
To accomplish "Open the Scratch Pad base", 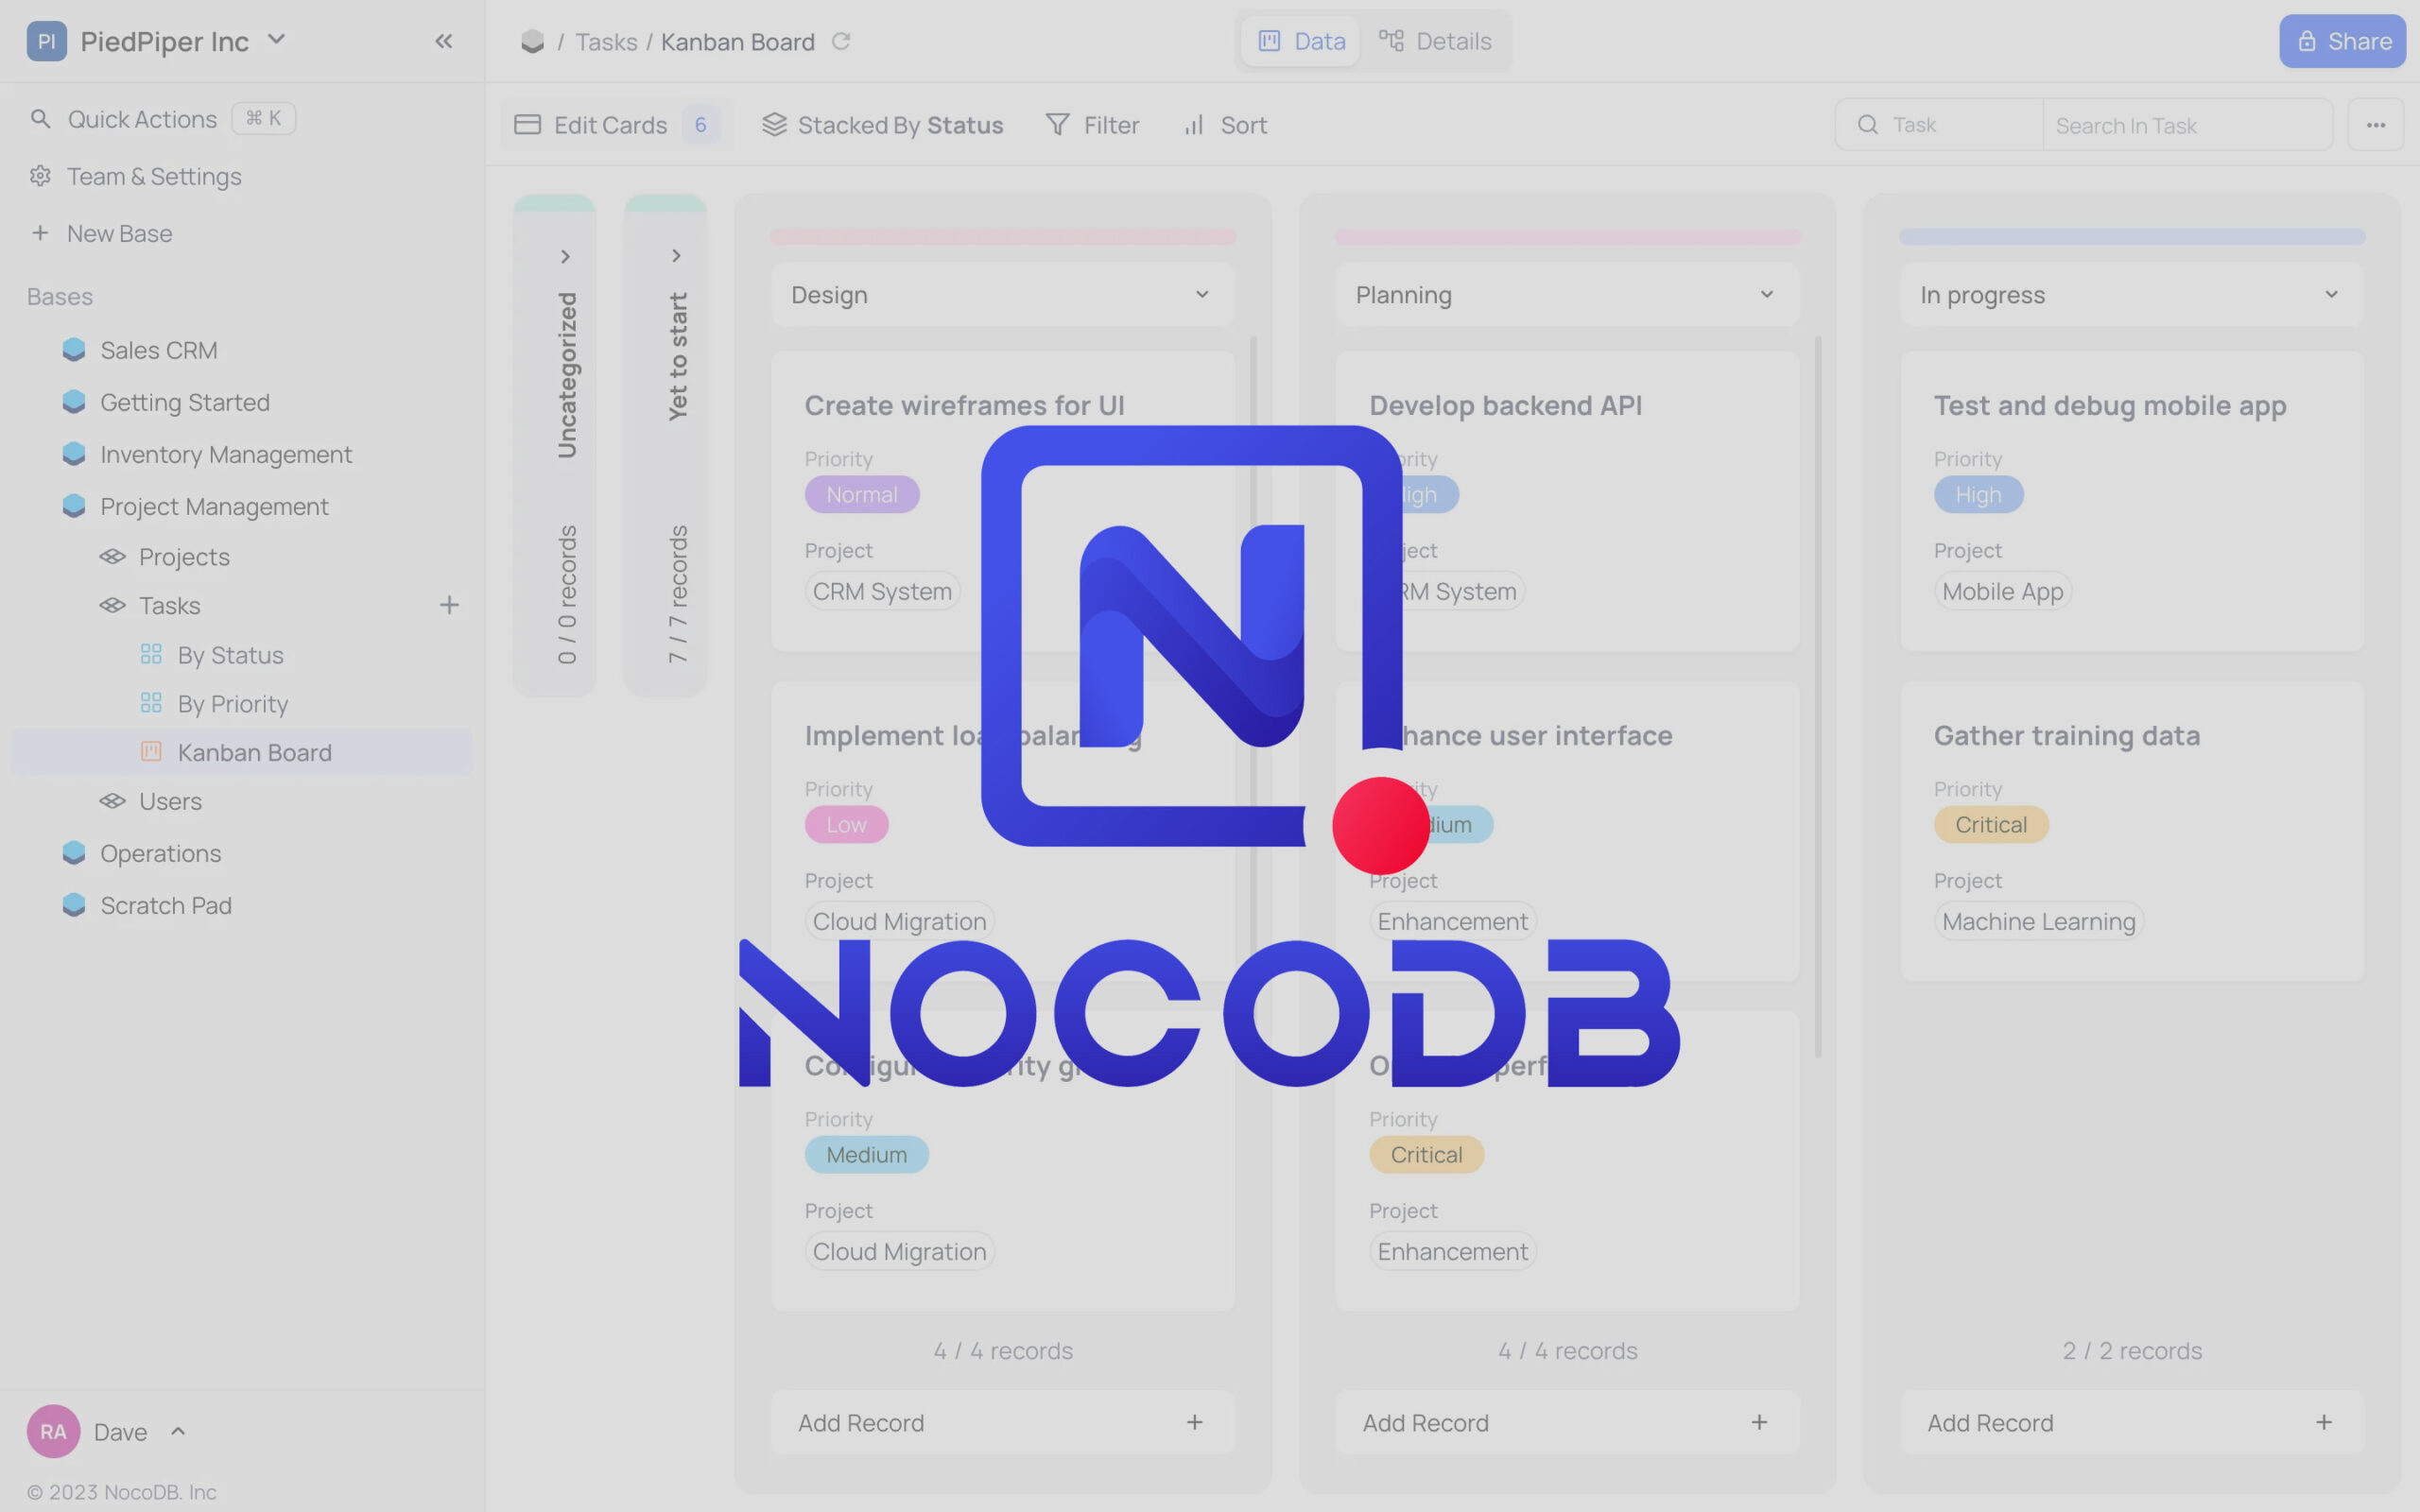I will pyautogui.click(x=166, y=905).
